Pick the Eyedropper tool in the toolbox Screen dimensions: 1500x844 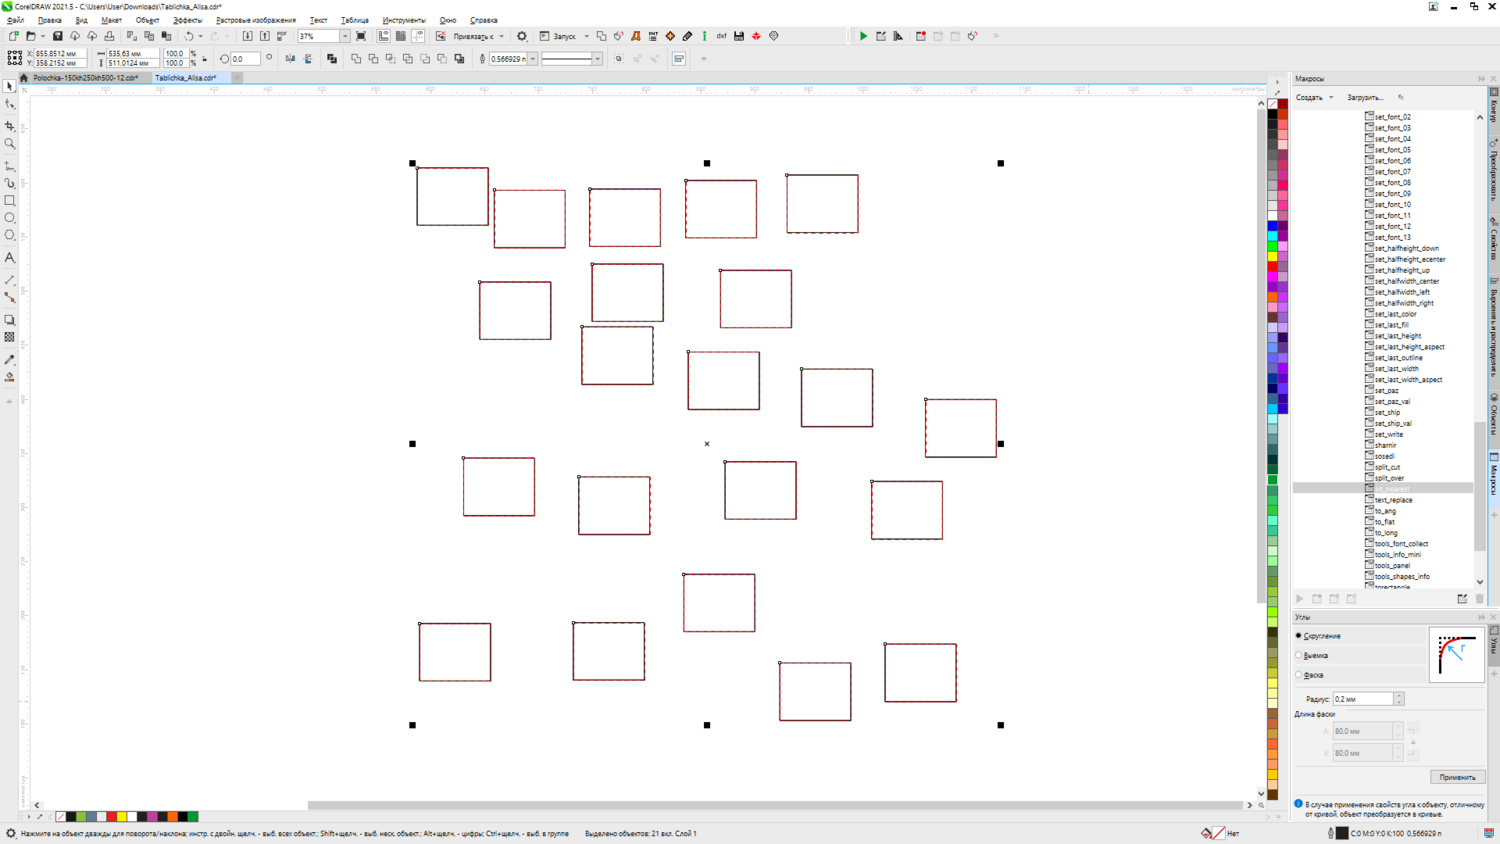coord(10,360)
